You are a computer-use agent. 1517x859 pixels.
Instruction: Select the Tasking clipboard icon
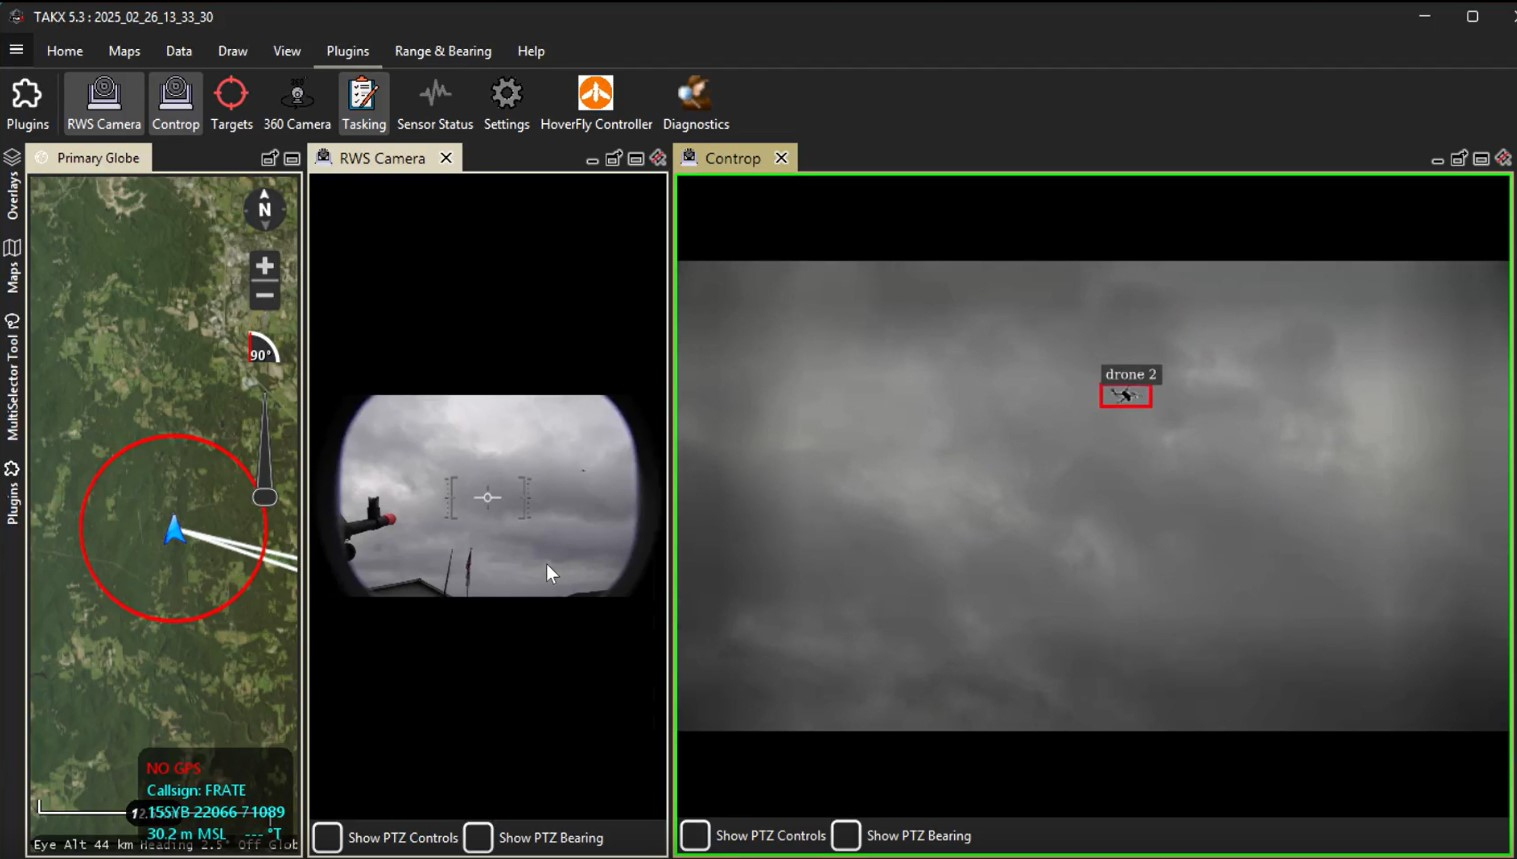[363, 103]
